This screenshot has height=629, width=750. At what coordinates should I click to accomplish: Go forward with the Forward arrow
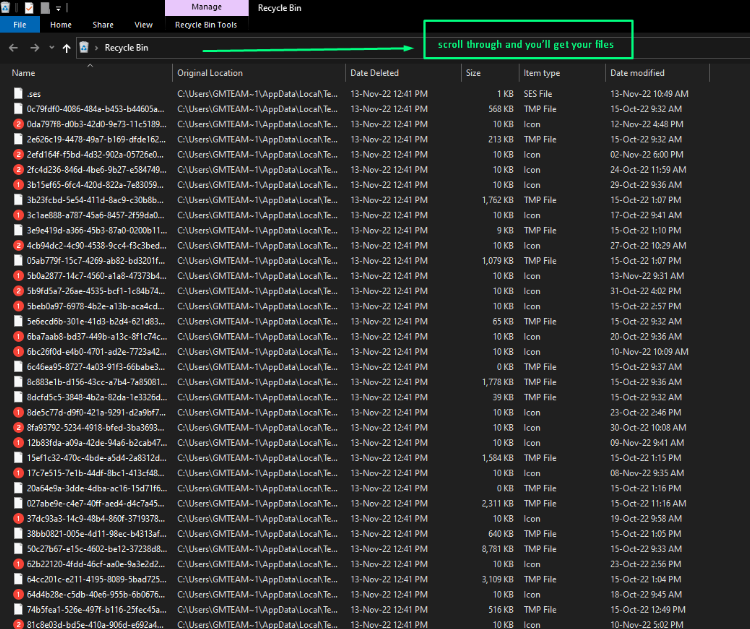click(x=34, y=48)
